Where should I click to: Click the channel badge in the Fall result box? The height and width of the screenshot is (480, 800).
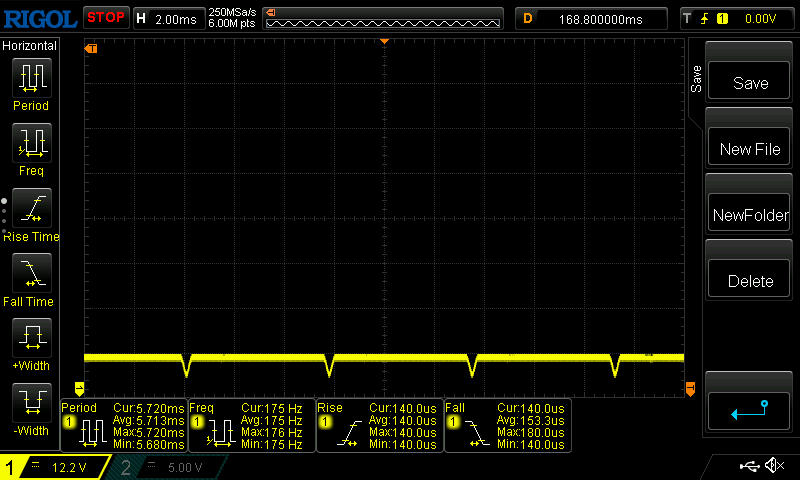point(453,422)
